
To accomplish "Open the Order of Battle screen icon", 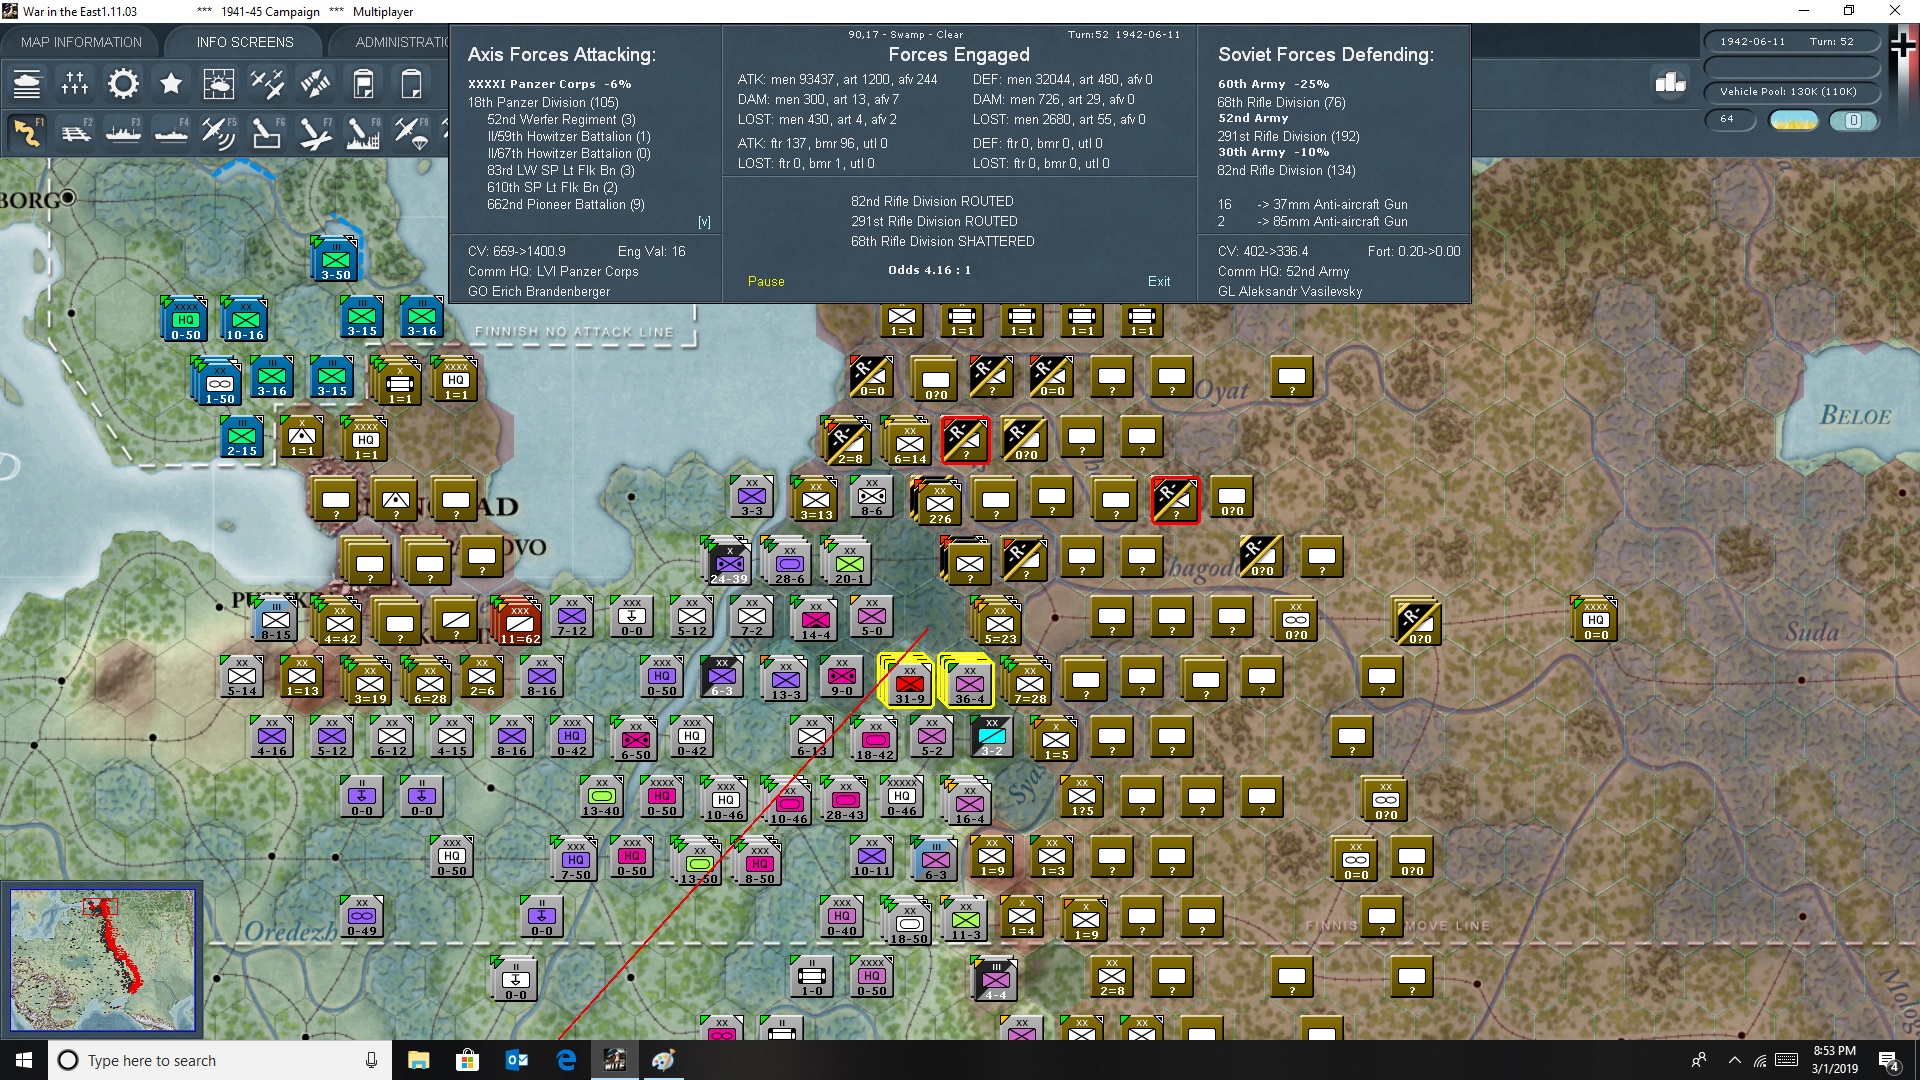I will (27, 84).
